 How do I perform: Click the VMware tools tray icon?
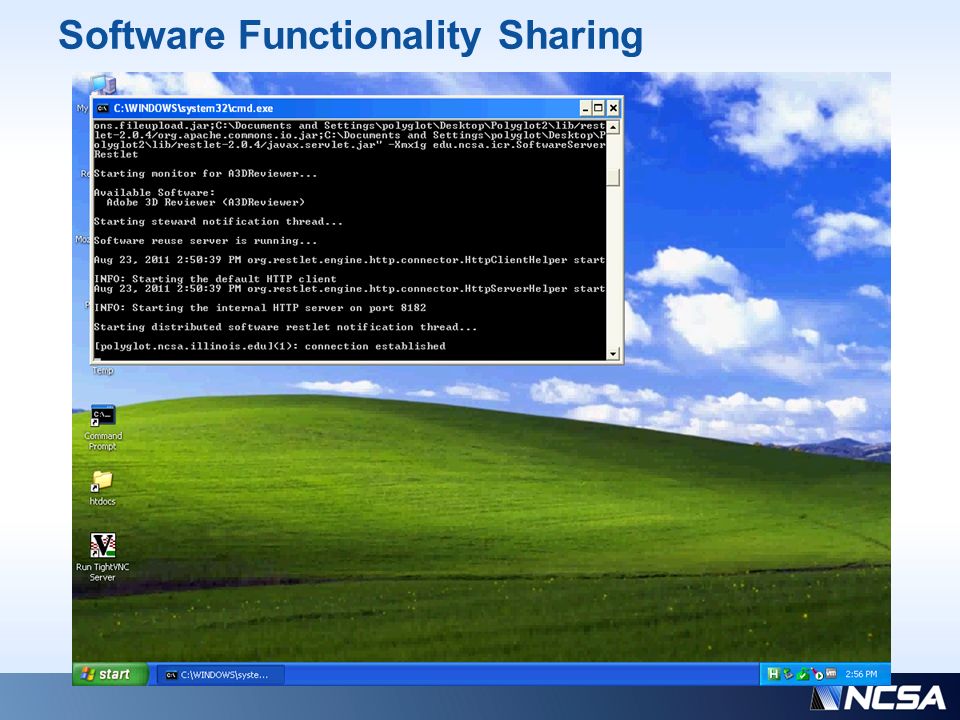click(x=831, y=673)
